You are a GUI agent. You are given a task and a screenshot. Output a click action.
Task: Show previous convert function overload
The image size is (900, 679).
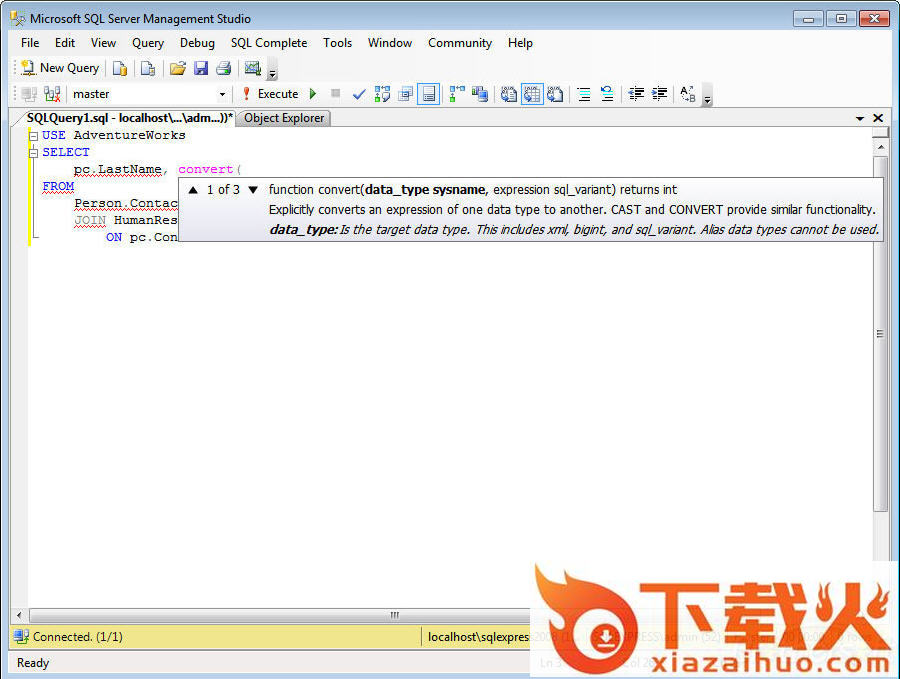[x=193, y=190]
